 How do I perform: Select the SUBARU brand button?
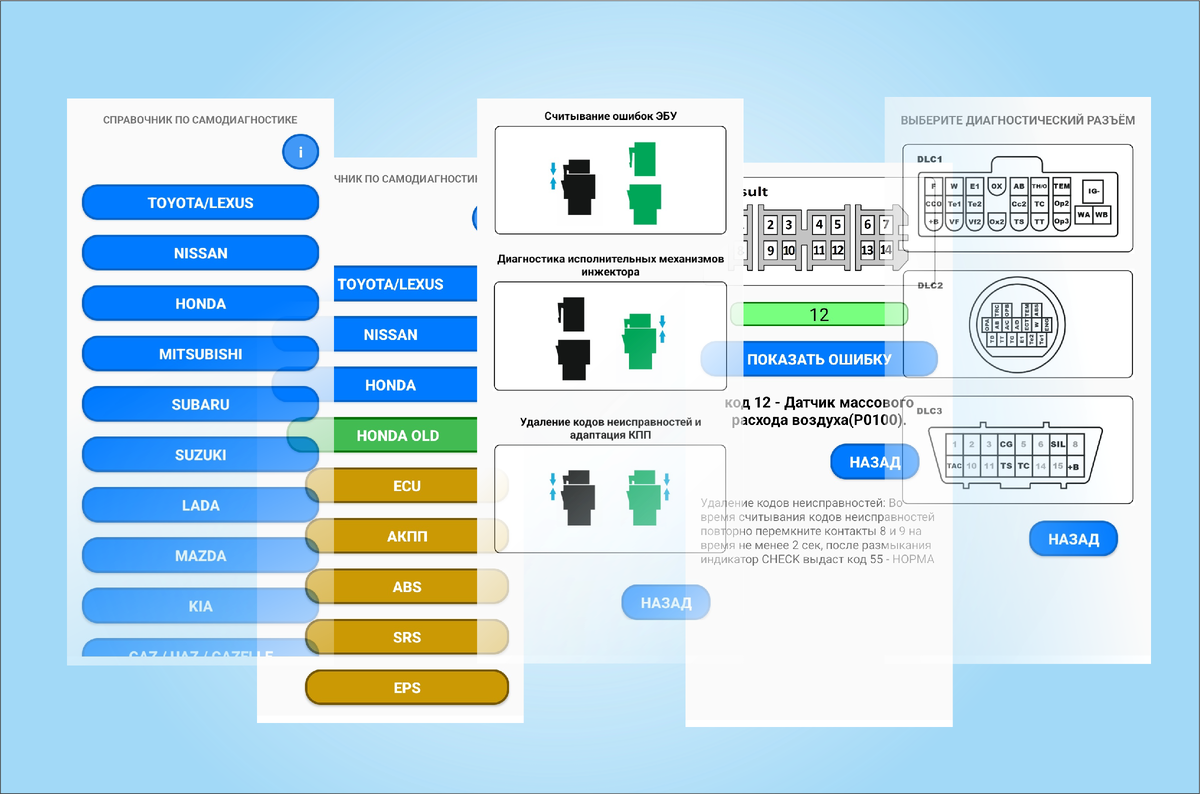click(200, 404)
